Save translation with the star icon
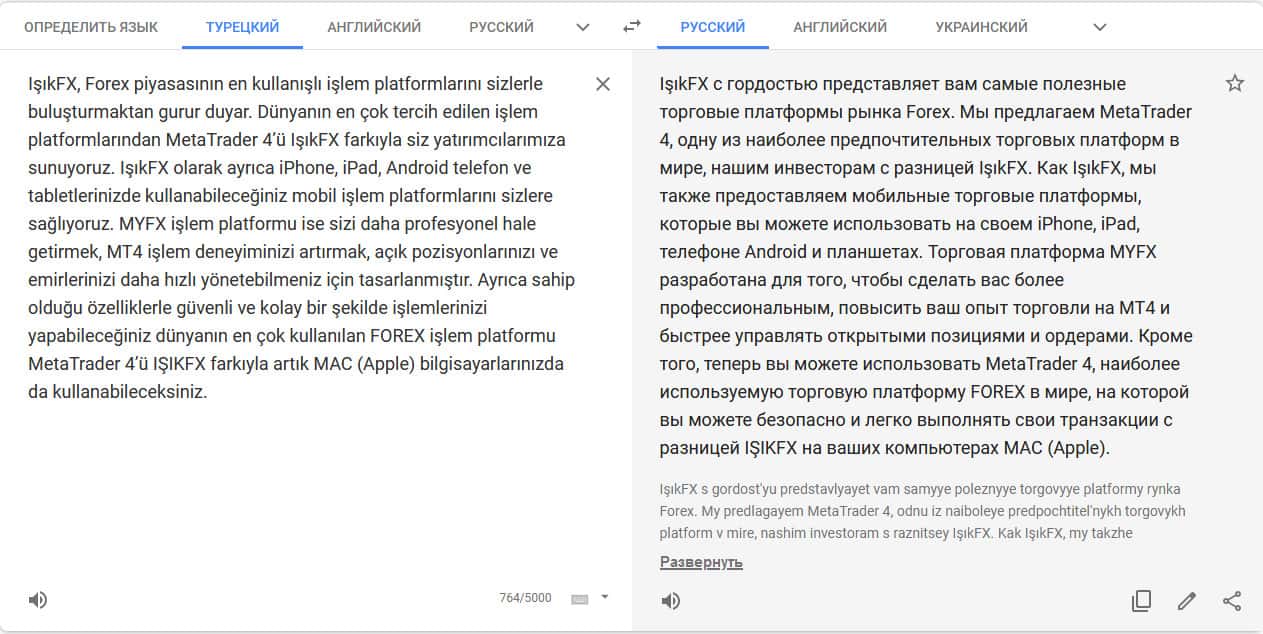Screen dimensions: 1263x634 tap(1235, 84)
